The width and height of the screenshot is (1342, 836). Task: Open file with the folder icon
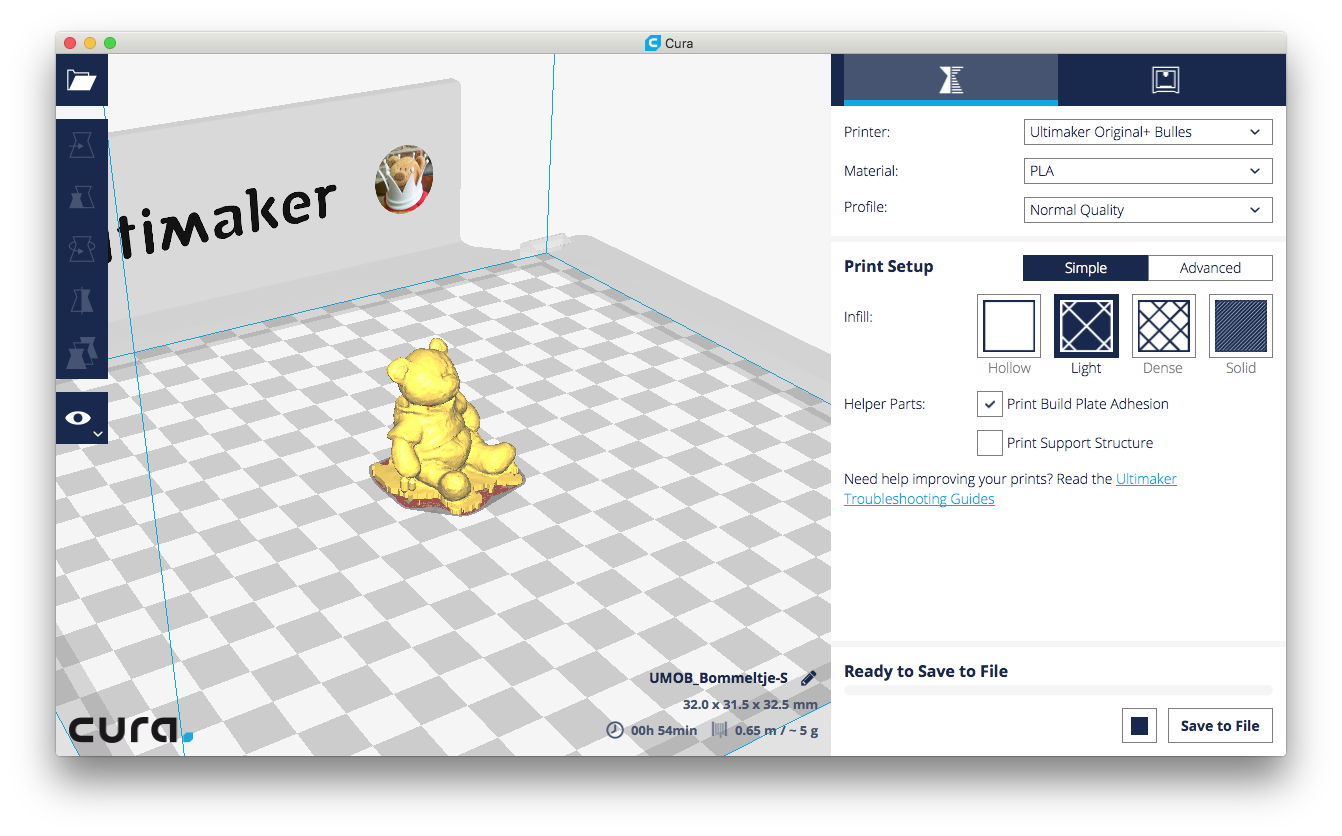(x=81, y=80)
